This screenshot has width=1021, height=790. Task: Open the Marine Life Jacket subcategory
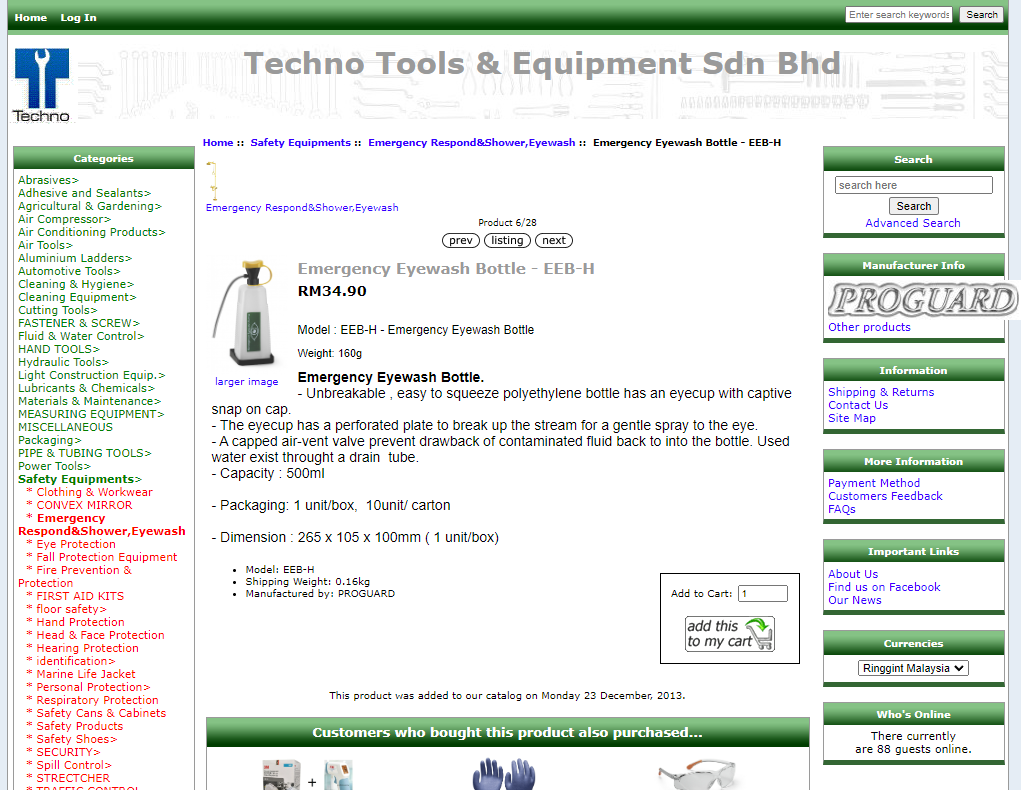pos(86,675)
